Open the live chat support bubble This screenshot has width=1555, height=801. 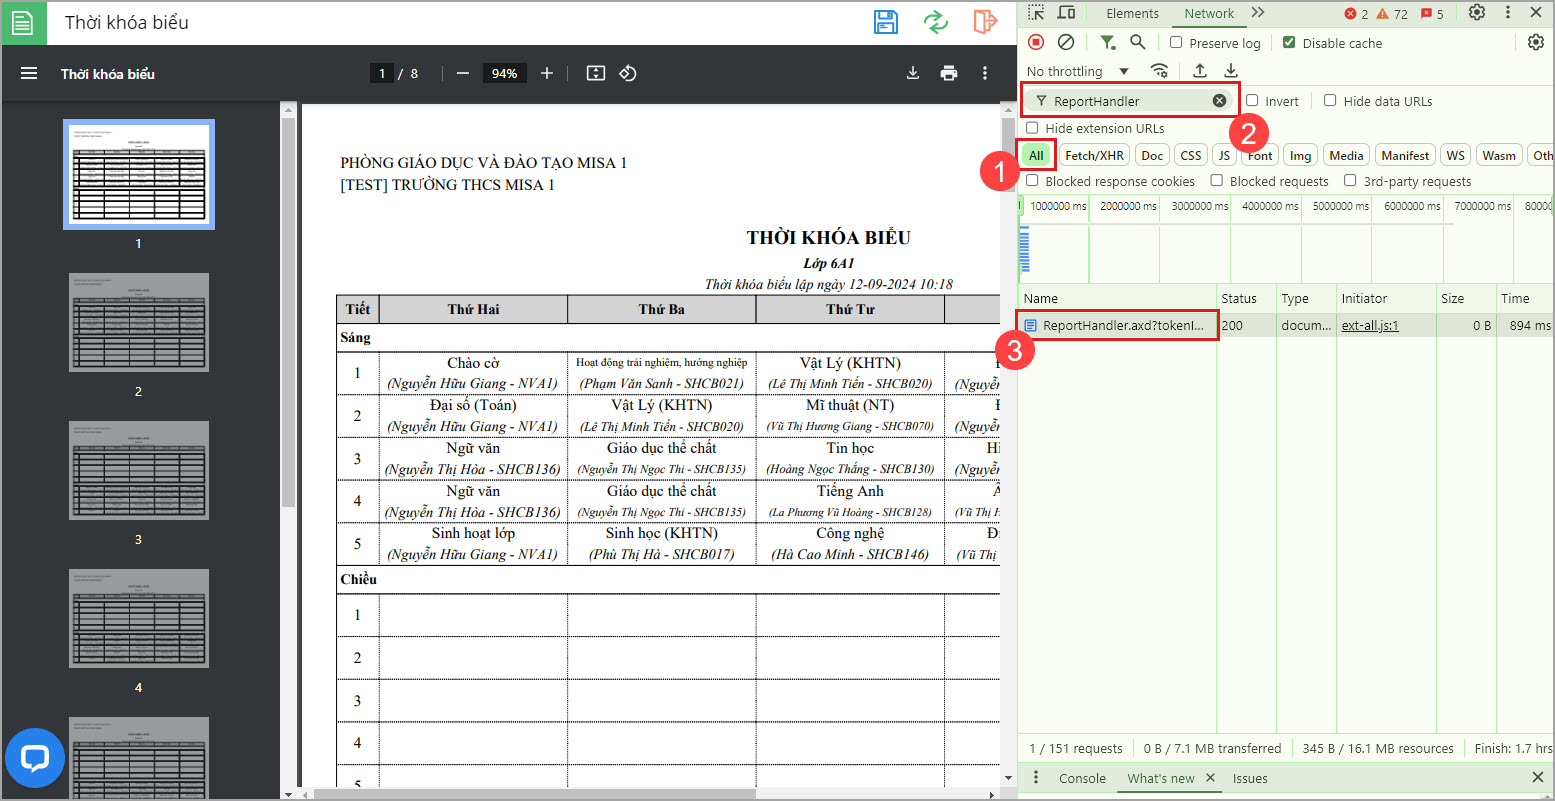[x=35, y=758]
